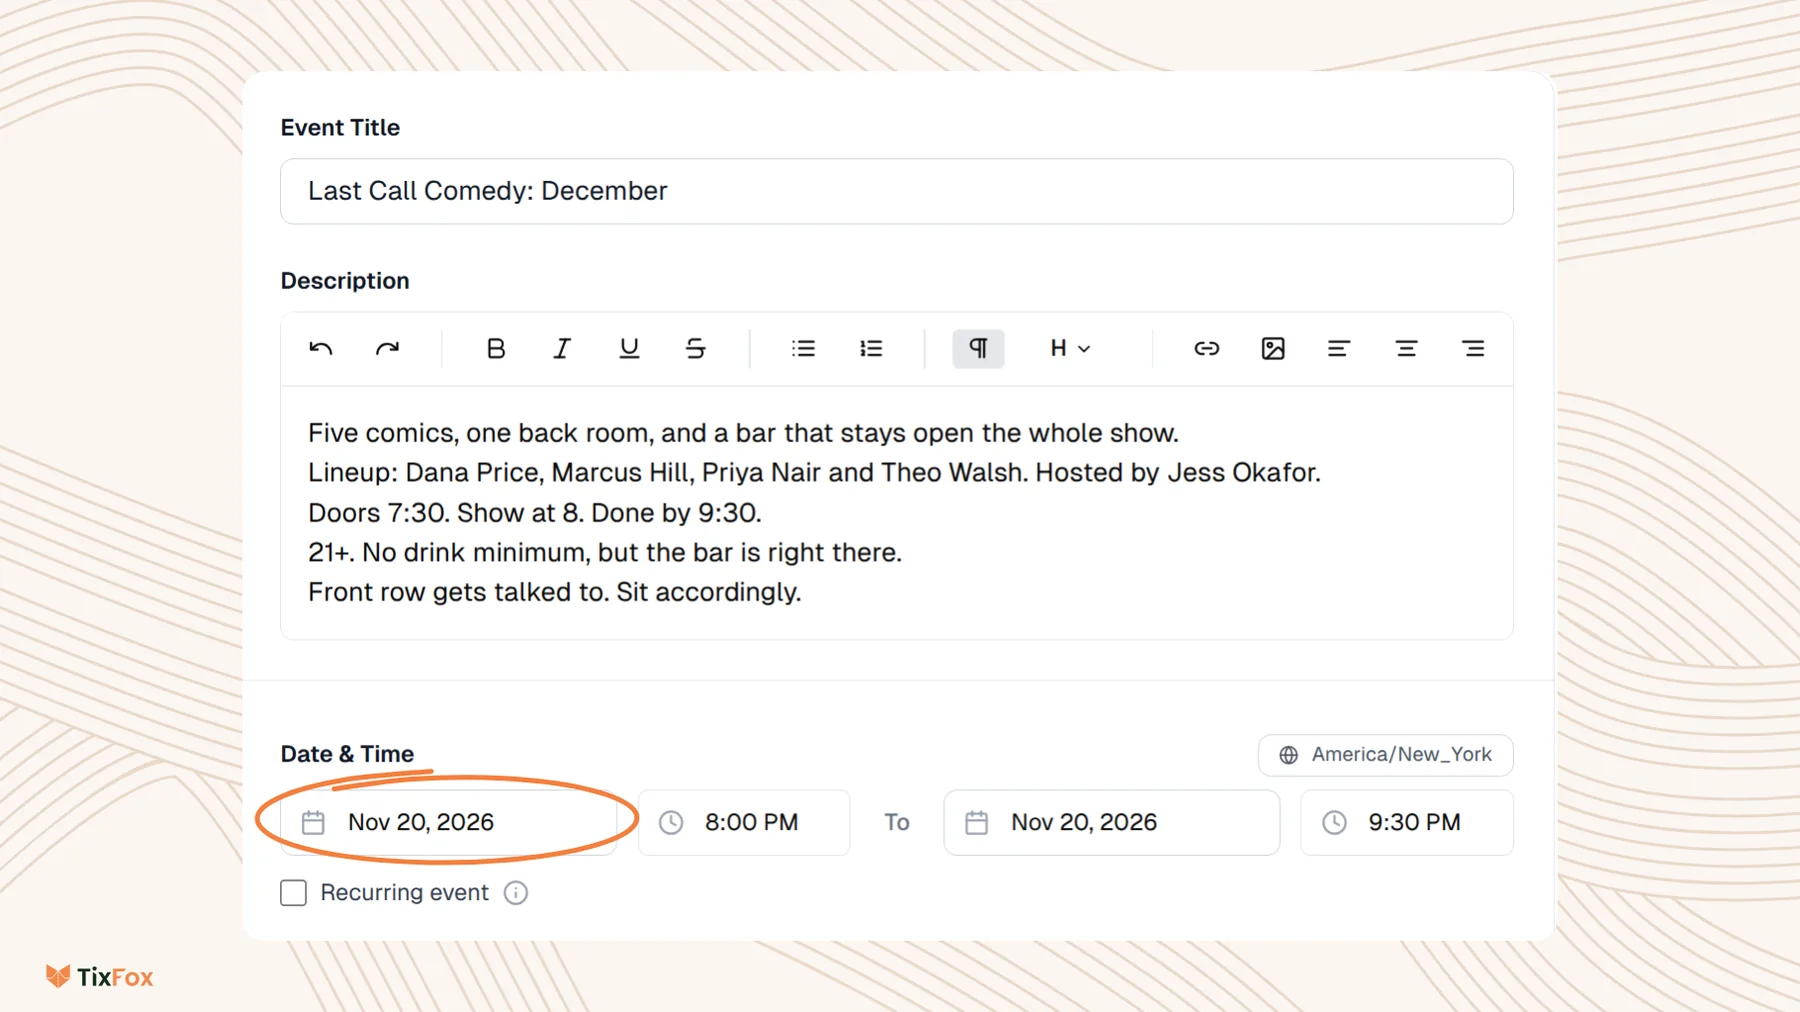Center align description text

pos(1406,349)
